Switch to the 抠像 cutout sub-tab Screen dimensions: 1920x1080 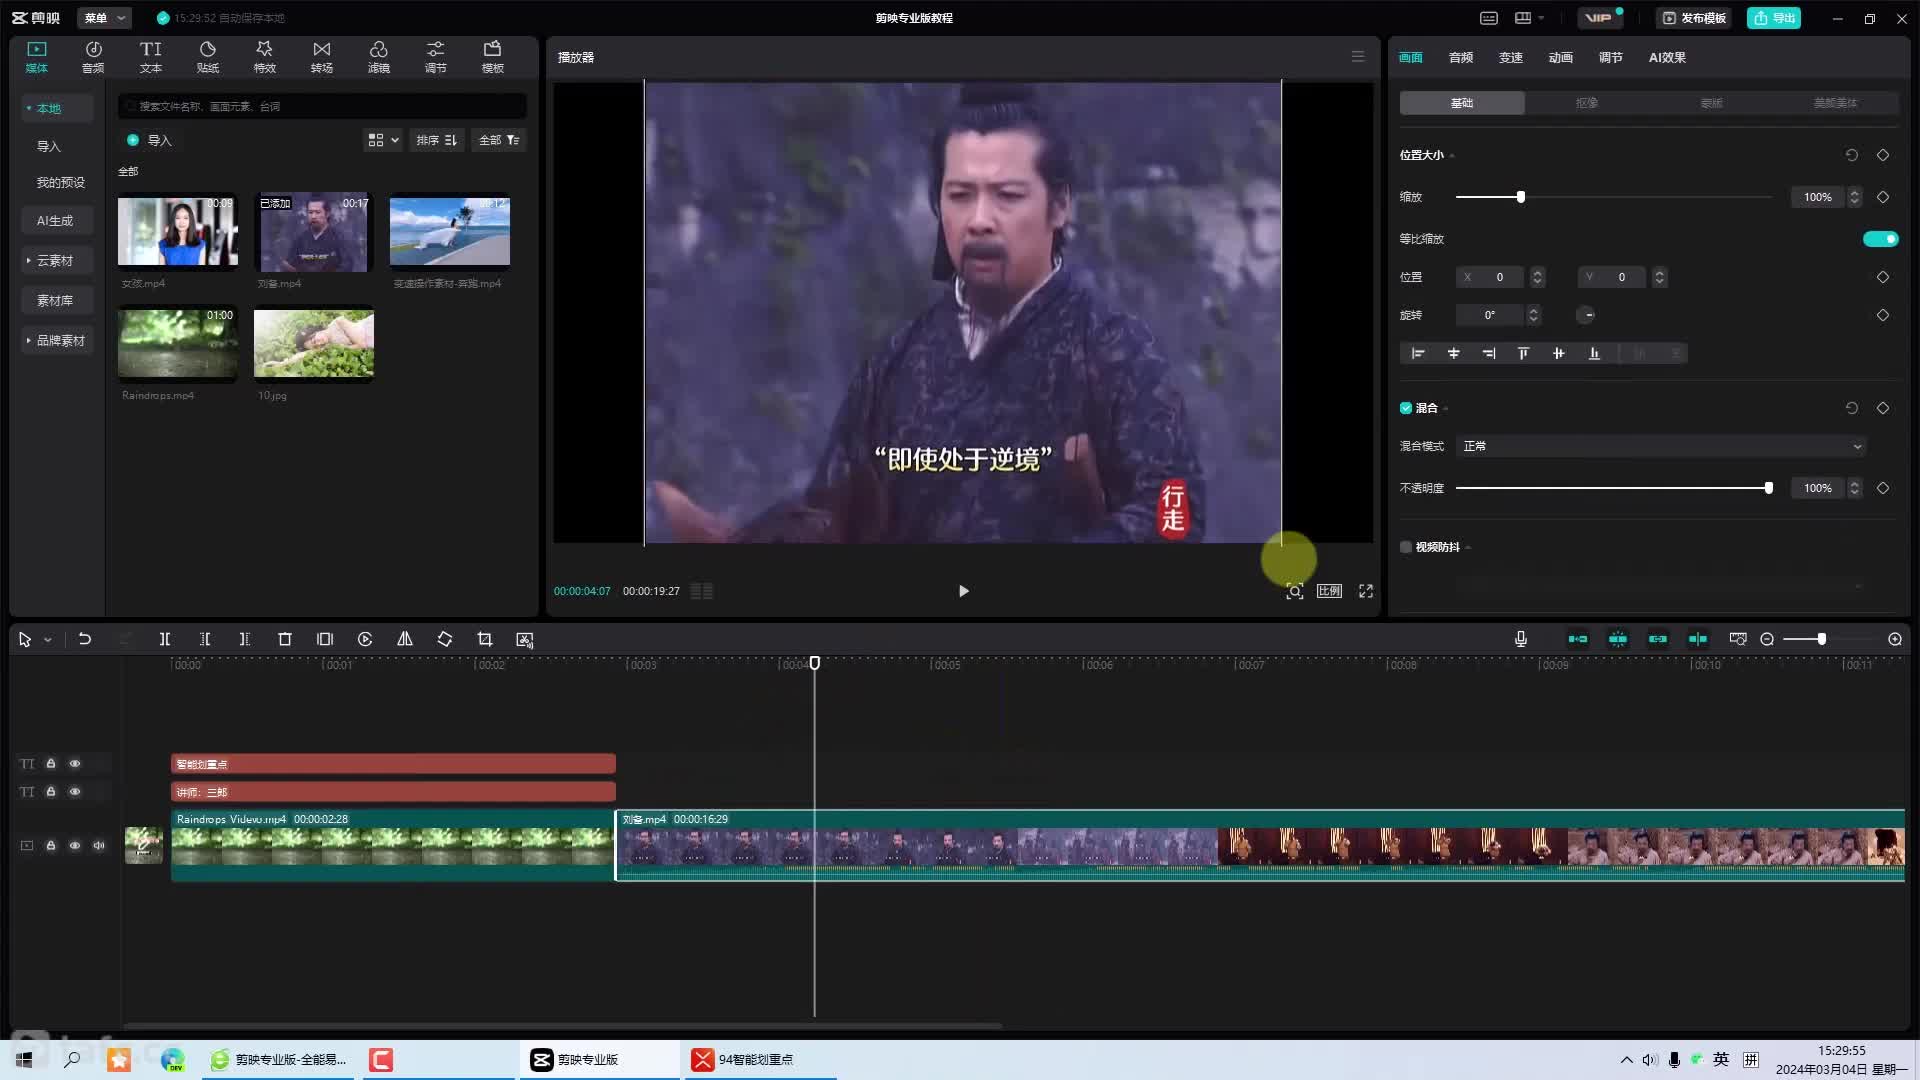click(1587, 103)
